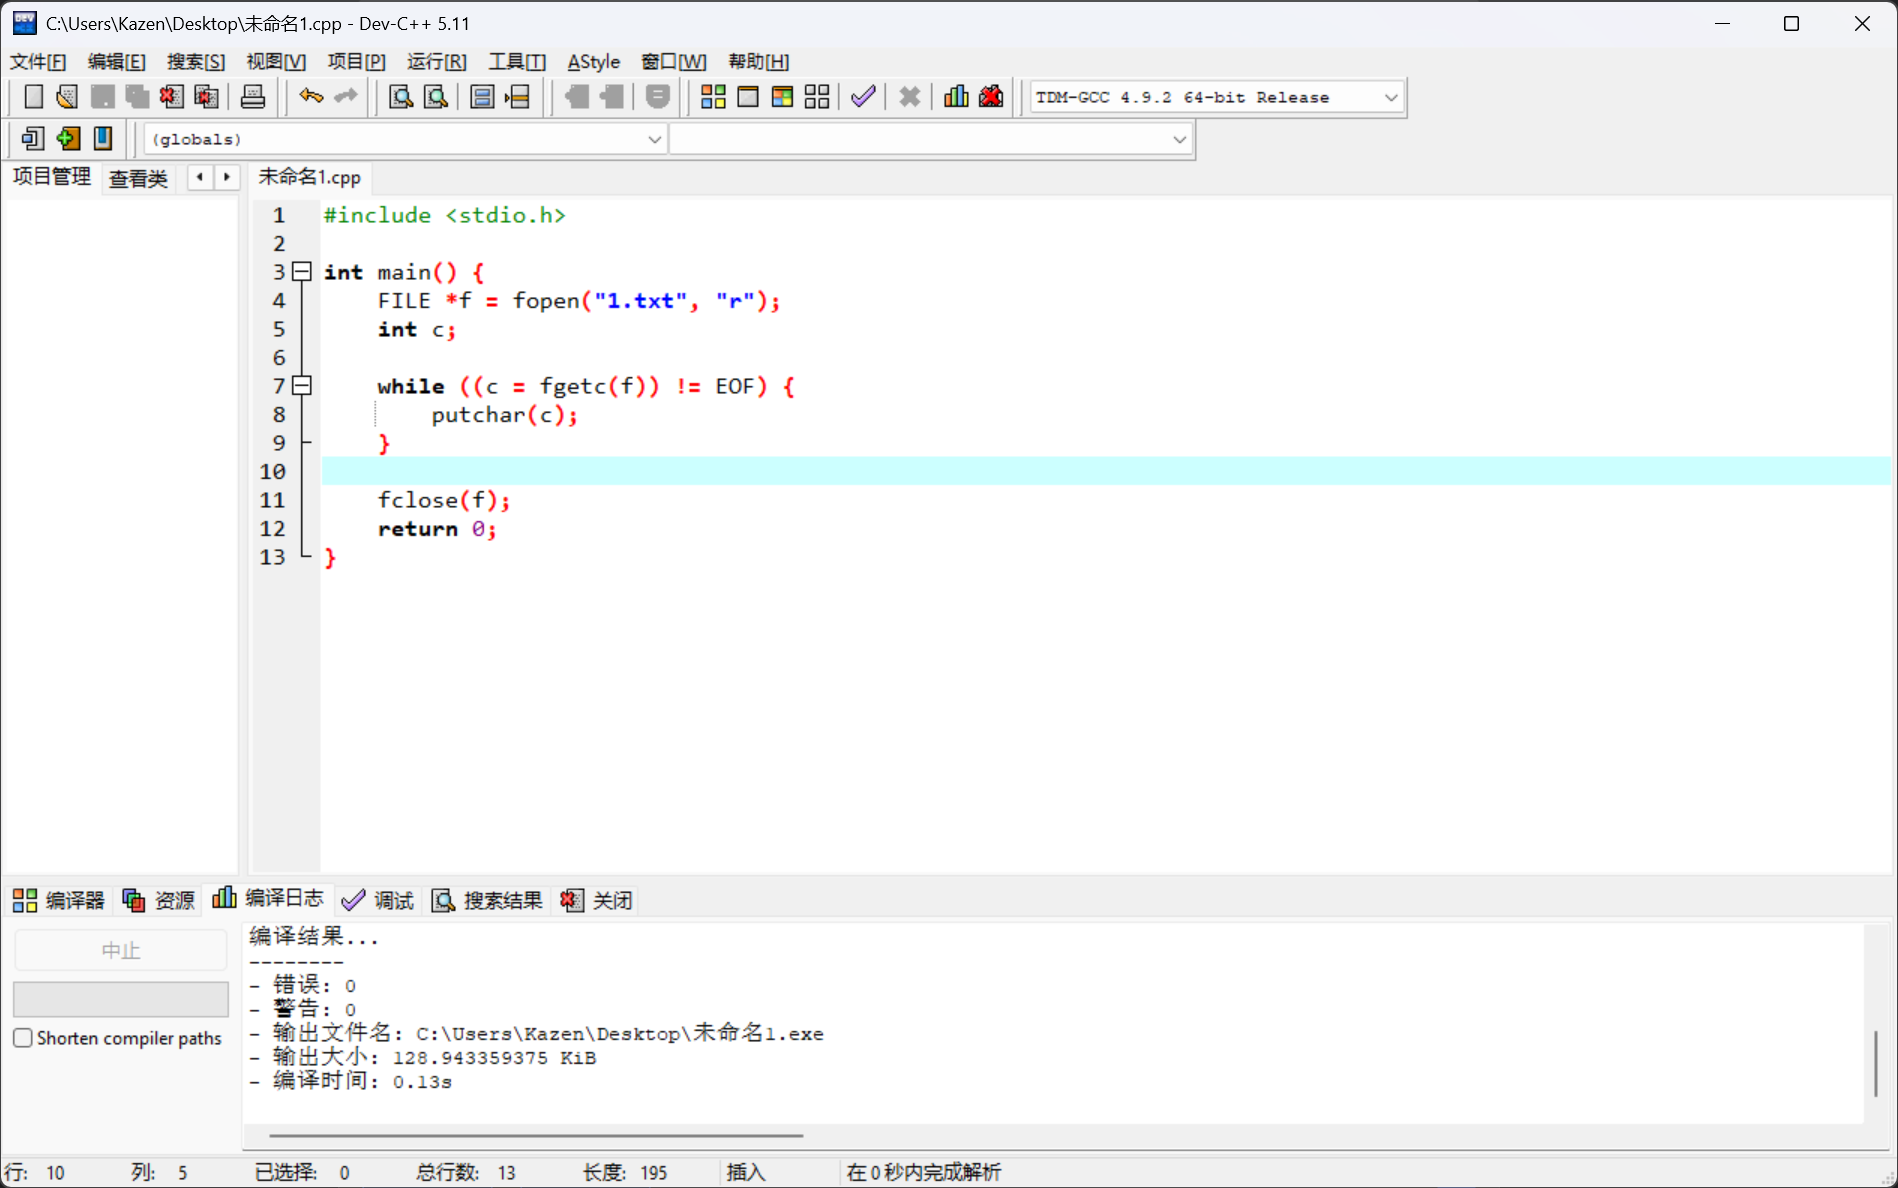The image size is (1898, 1188).
Task: Collapse the code fold at the while loop
Action: [302, 385]
